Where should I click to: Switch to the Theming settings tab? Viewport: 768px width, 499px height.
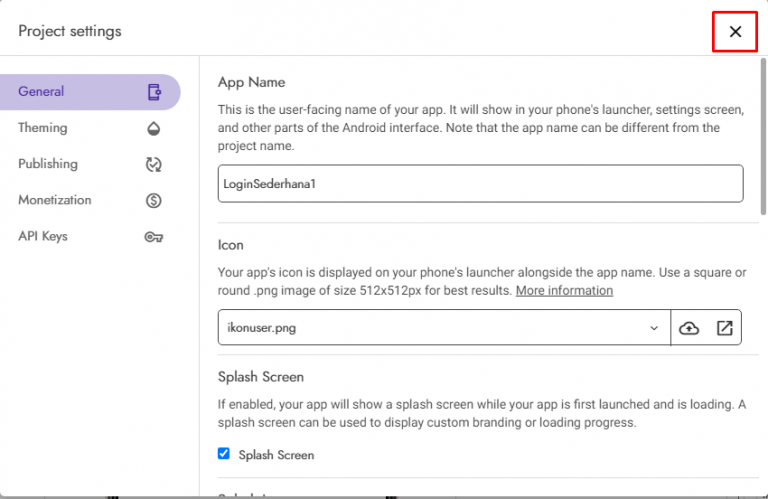(43, 128)
